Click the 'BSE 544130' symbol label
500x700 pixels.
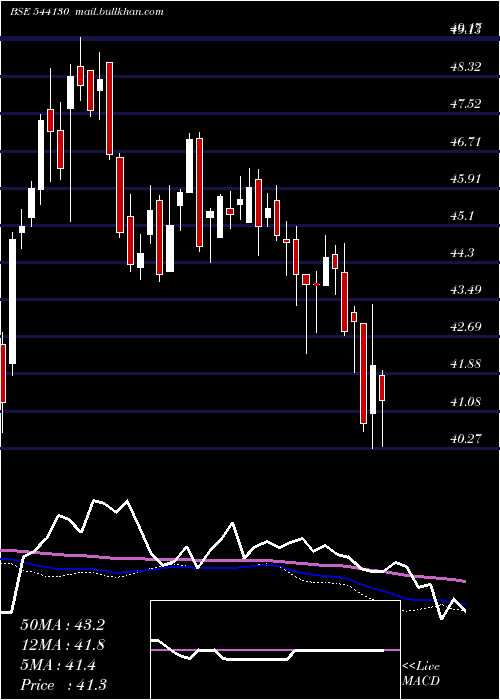(39, 12)
